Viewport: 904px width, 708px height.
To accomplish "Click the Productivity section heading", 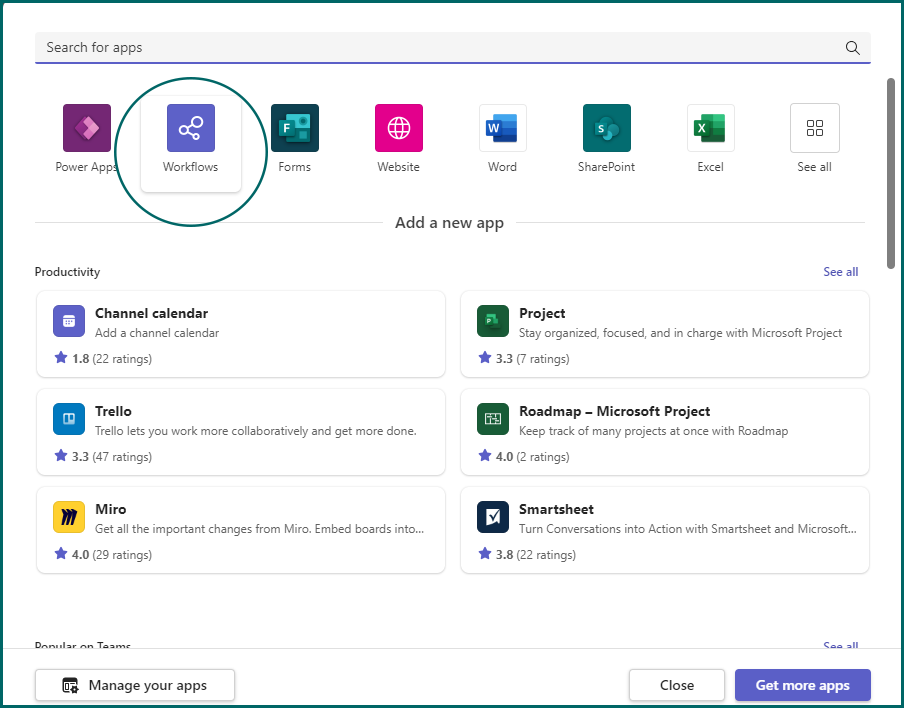I will [x=67, y=272].
